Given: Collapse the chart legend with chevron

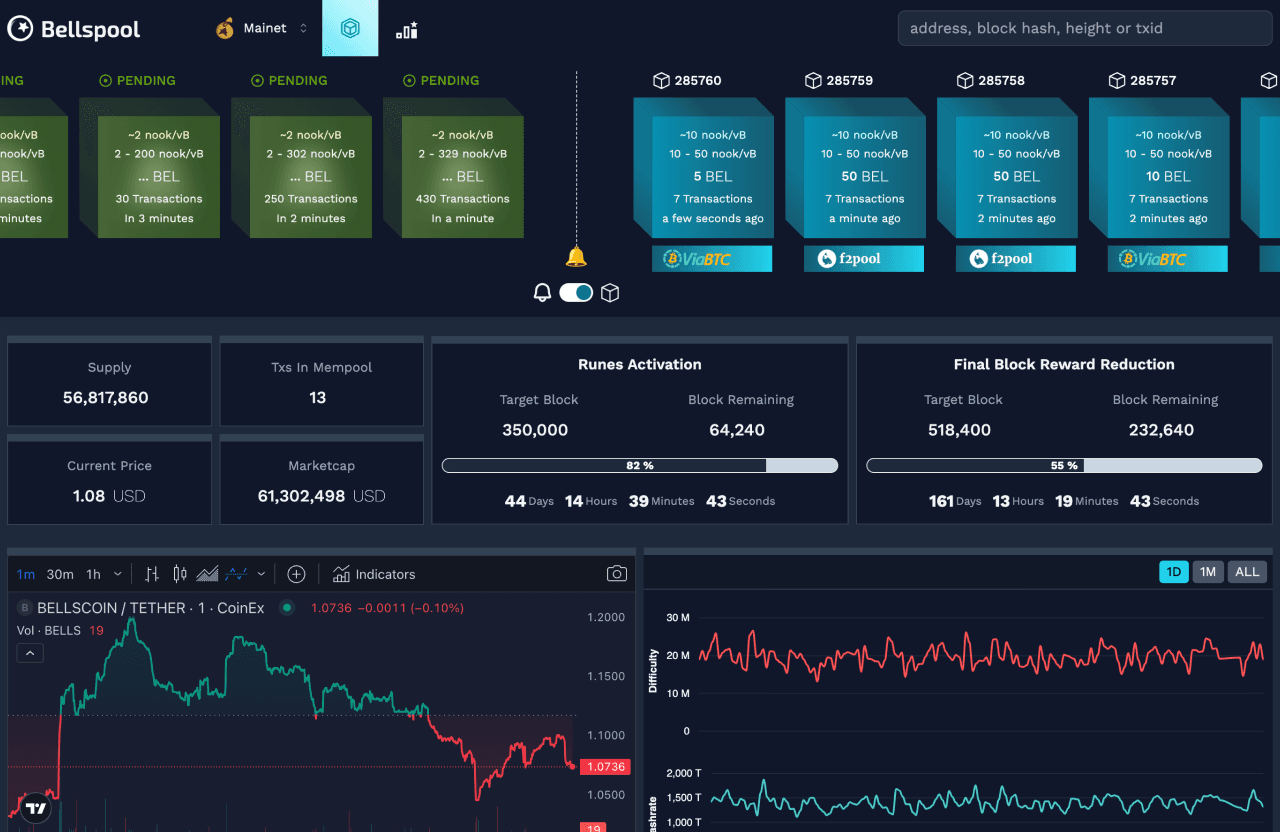Looking at the screenshot, I should coord(30,653).
